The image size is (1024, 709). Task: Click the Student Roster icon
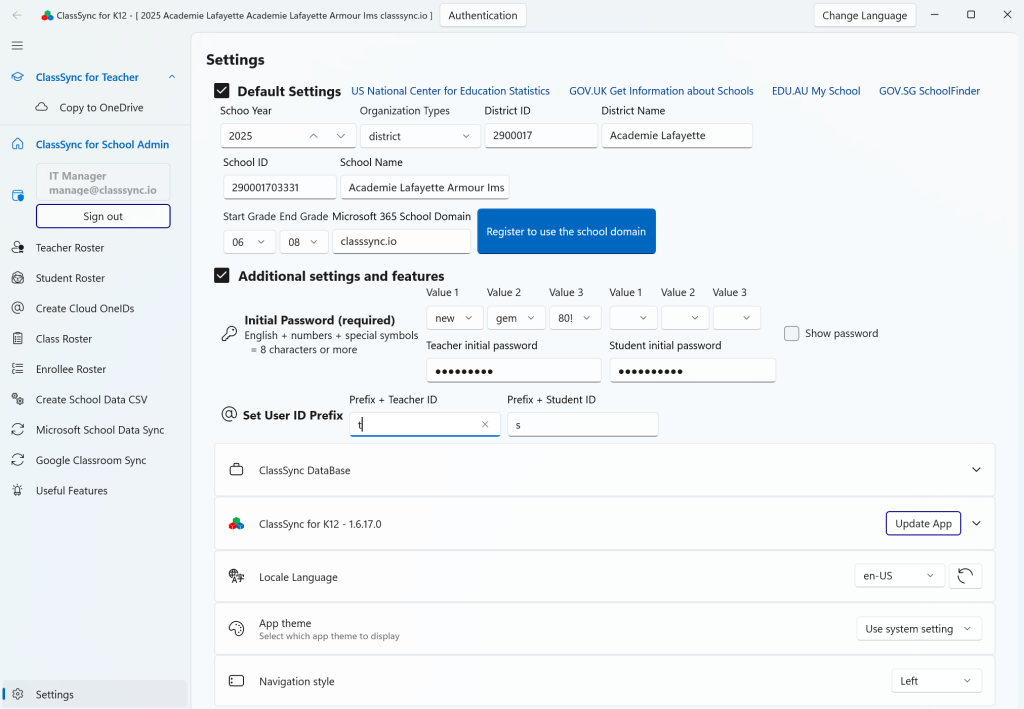coord(18,278)
